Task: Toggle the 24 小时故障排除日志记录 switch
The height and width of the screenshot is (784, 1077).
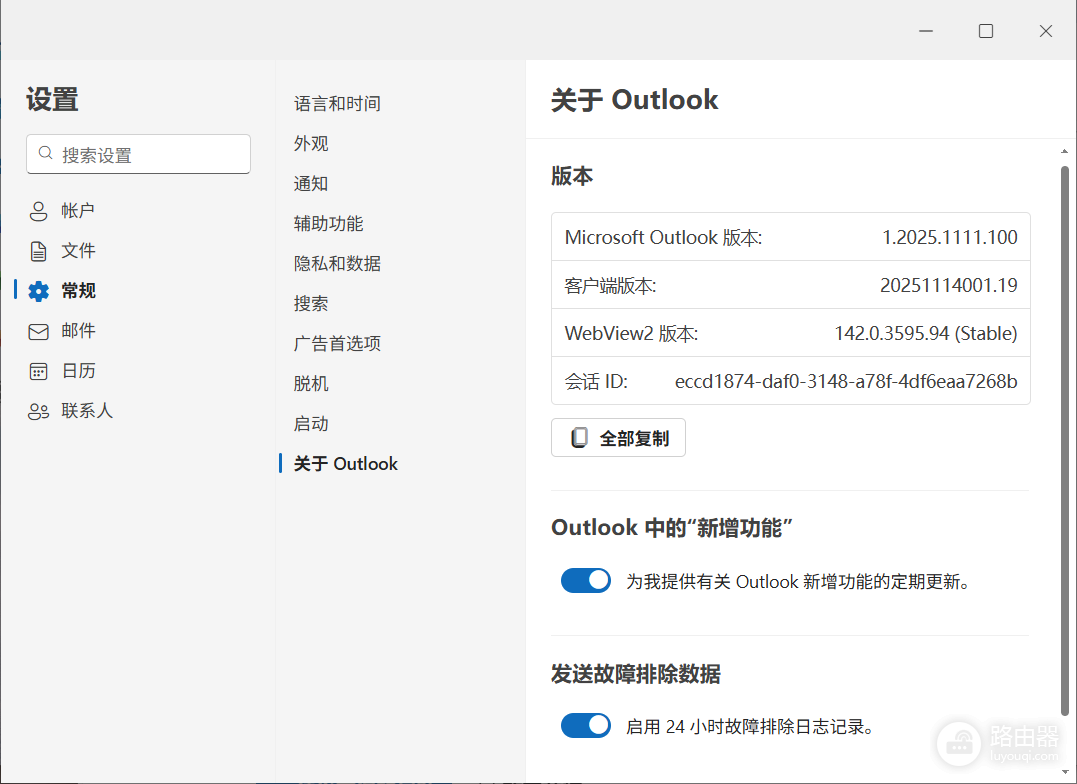Action: pos(586,726)
